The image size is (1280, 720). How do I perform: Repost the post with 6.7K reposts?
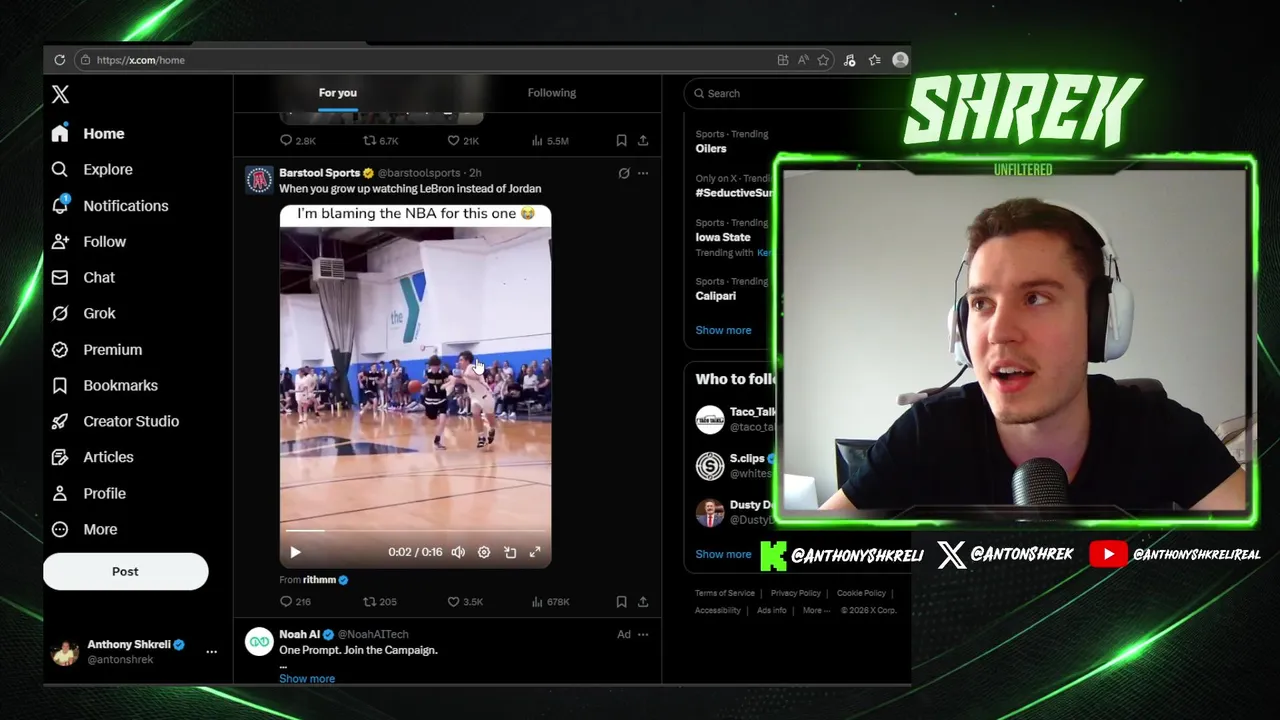tap(380, 141)
